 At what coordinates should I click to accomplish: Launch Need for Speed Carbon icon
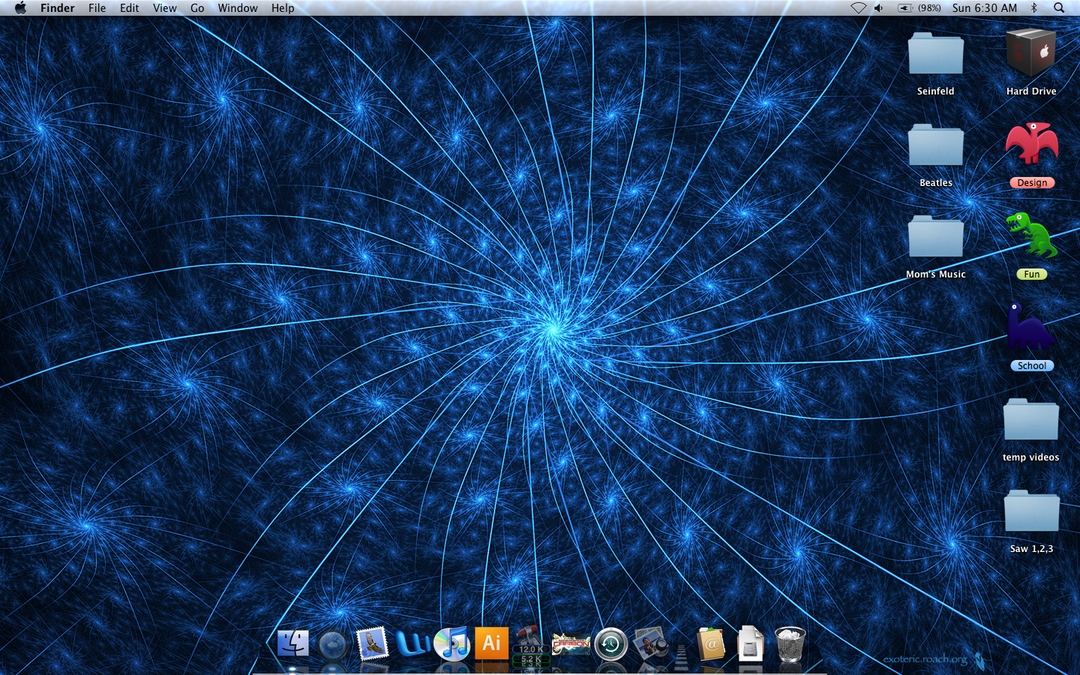[570, 644]
